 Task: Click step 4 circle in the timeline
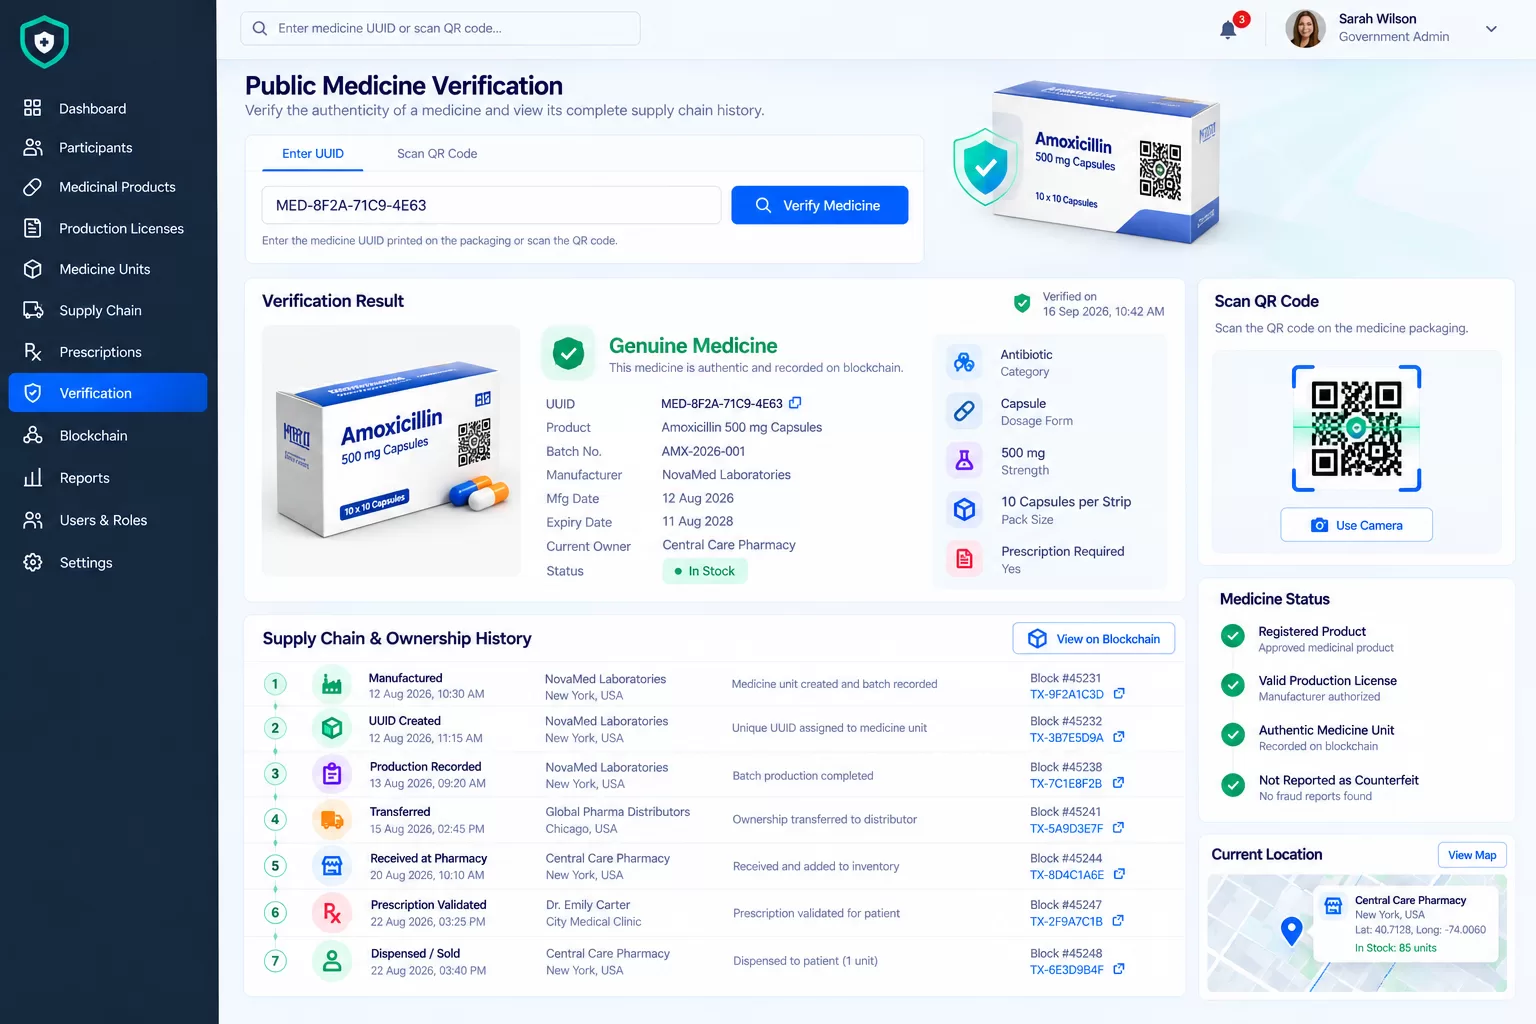[x=275, y=820]
